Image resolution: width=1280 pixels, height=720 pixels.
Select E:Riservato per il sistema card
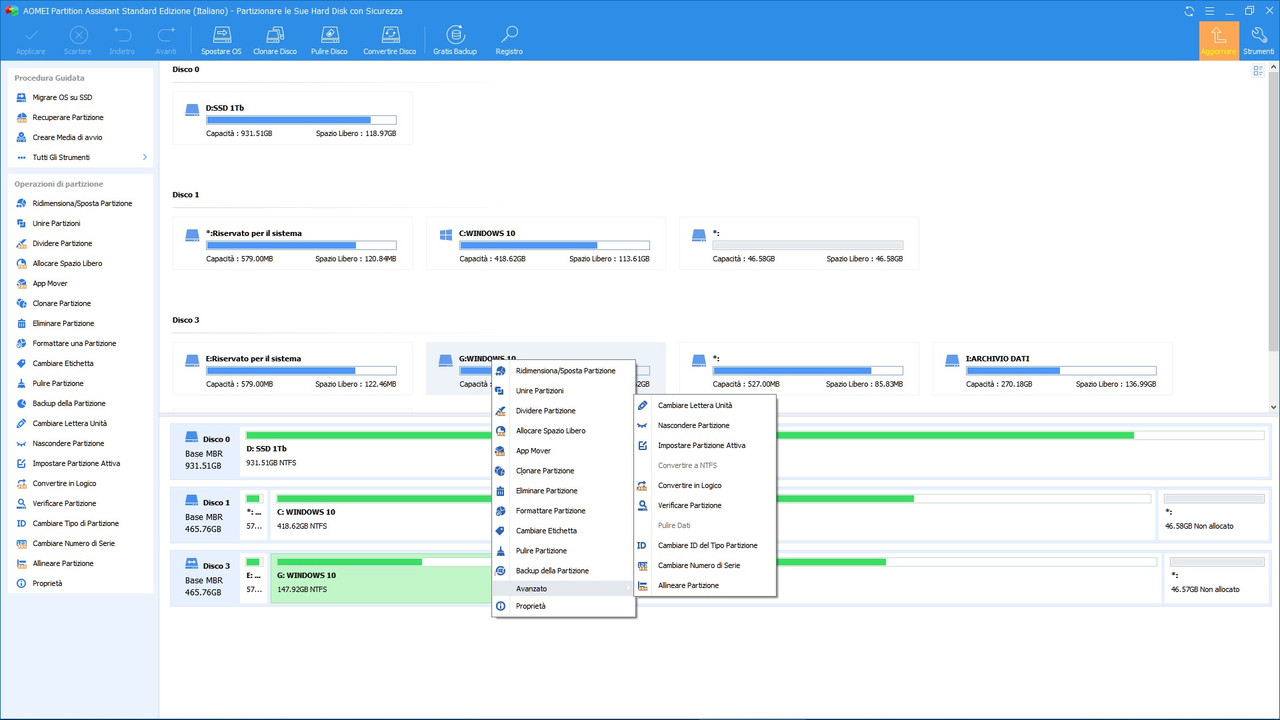(292, 368)
